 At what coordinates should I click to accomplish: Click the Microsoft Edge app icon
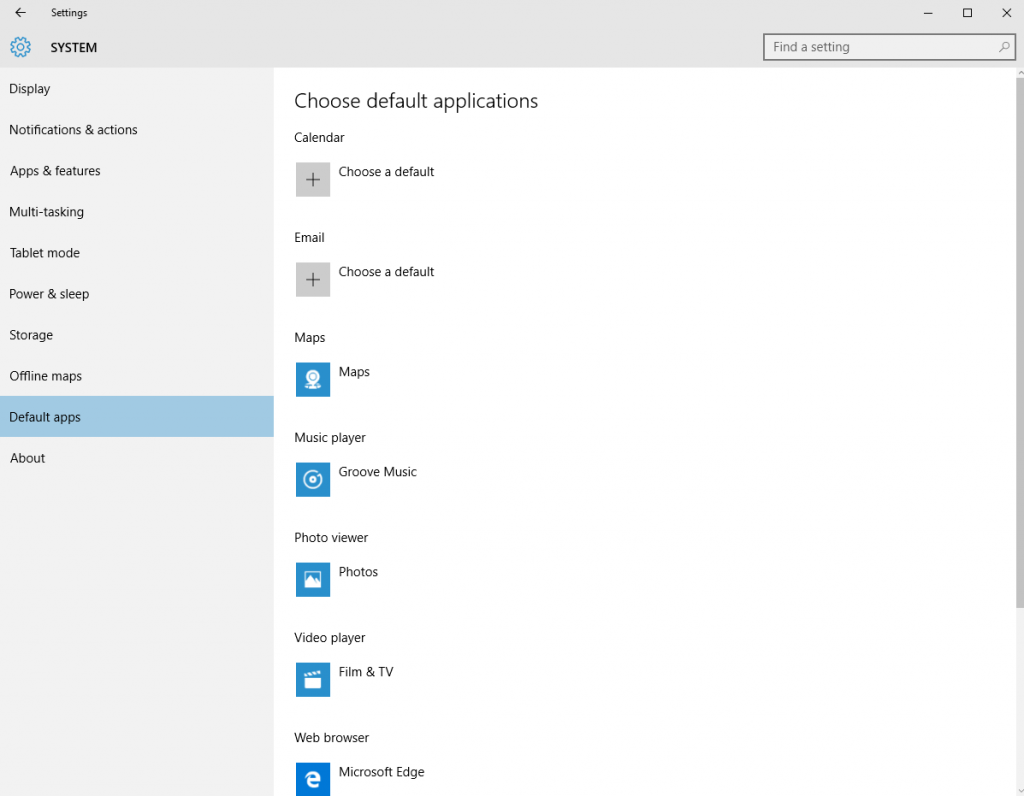point(313,779)
